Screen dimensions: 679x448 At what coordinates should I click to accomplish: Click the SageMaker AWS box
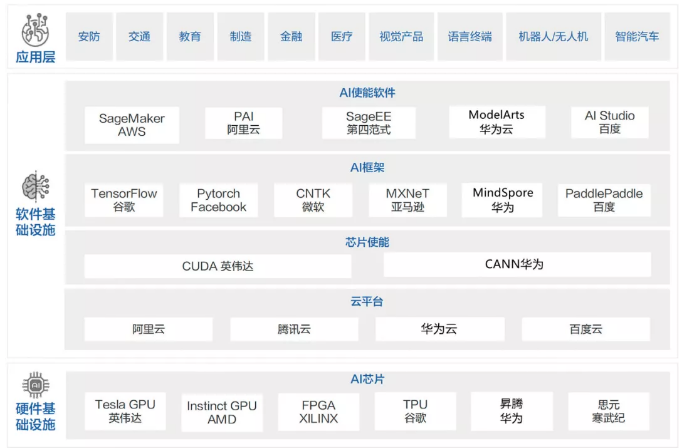point(132,125)
